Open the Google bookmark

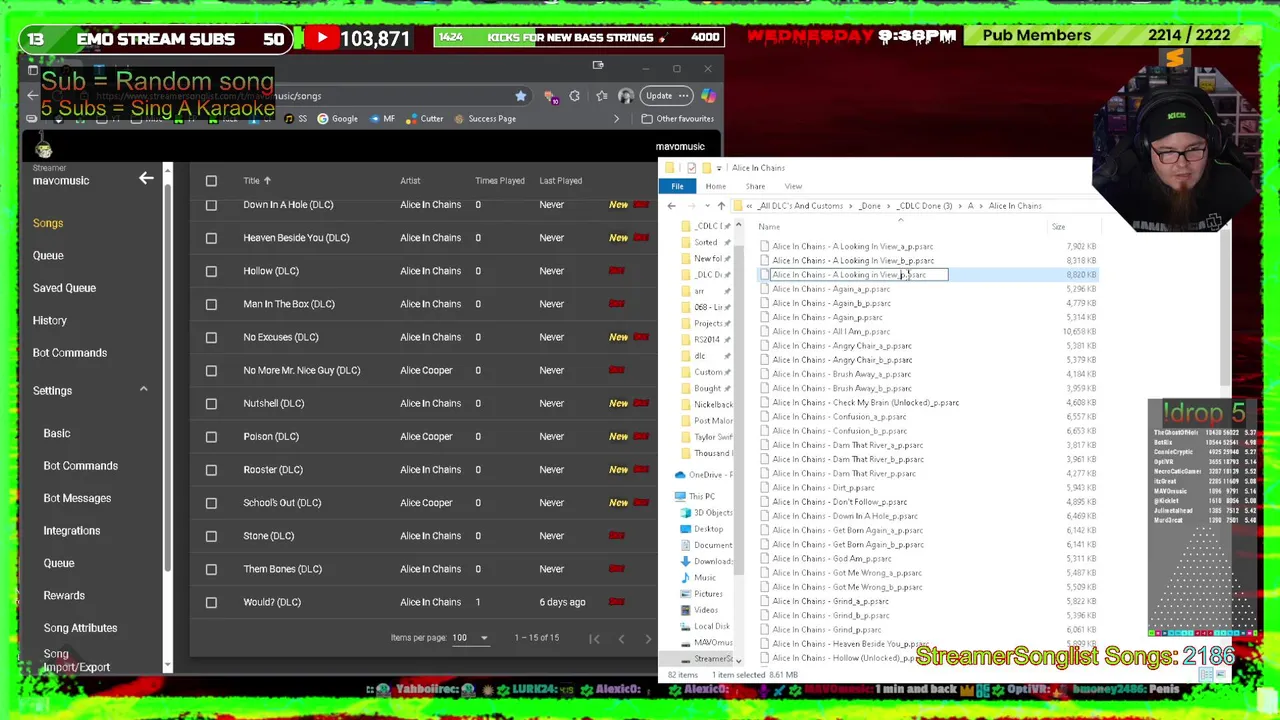click(337, 118)
